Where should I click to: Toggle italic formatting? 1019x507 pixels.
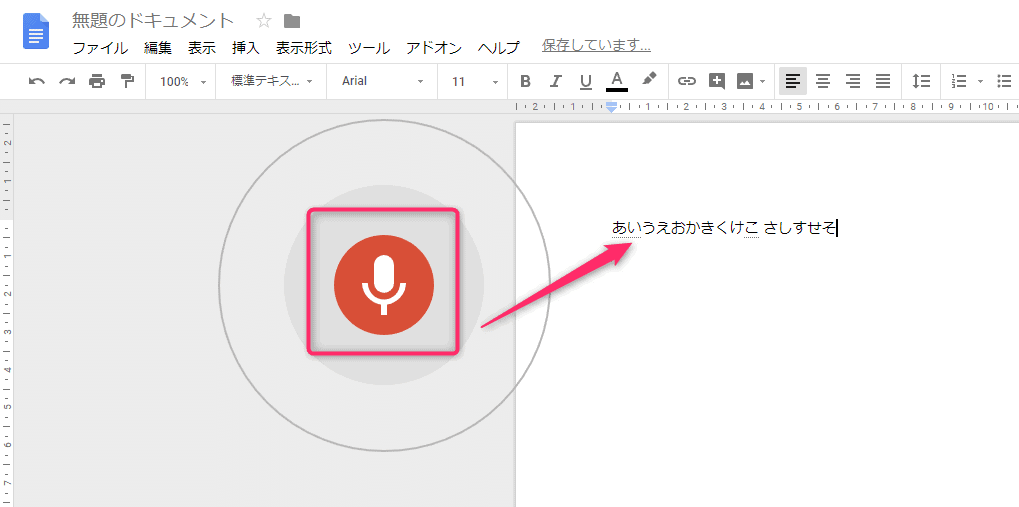pyautogui.click(x=556, y=81)
